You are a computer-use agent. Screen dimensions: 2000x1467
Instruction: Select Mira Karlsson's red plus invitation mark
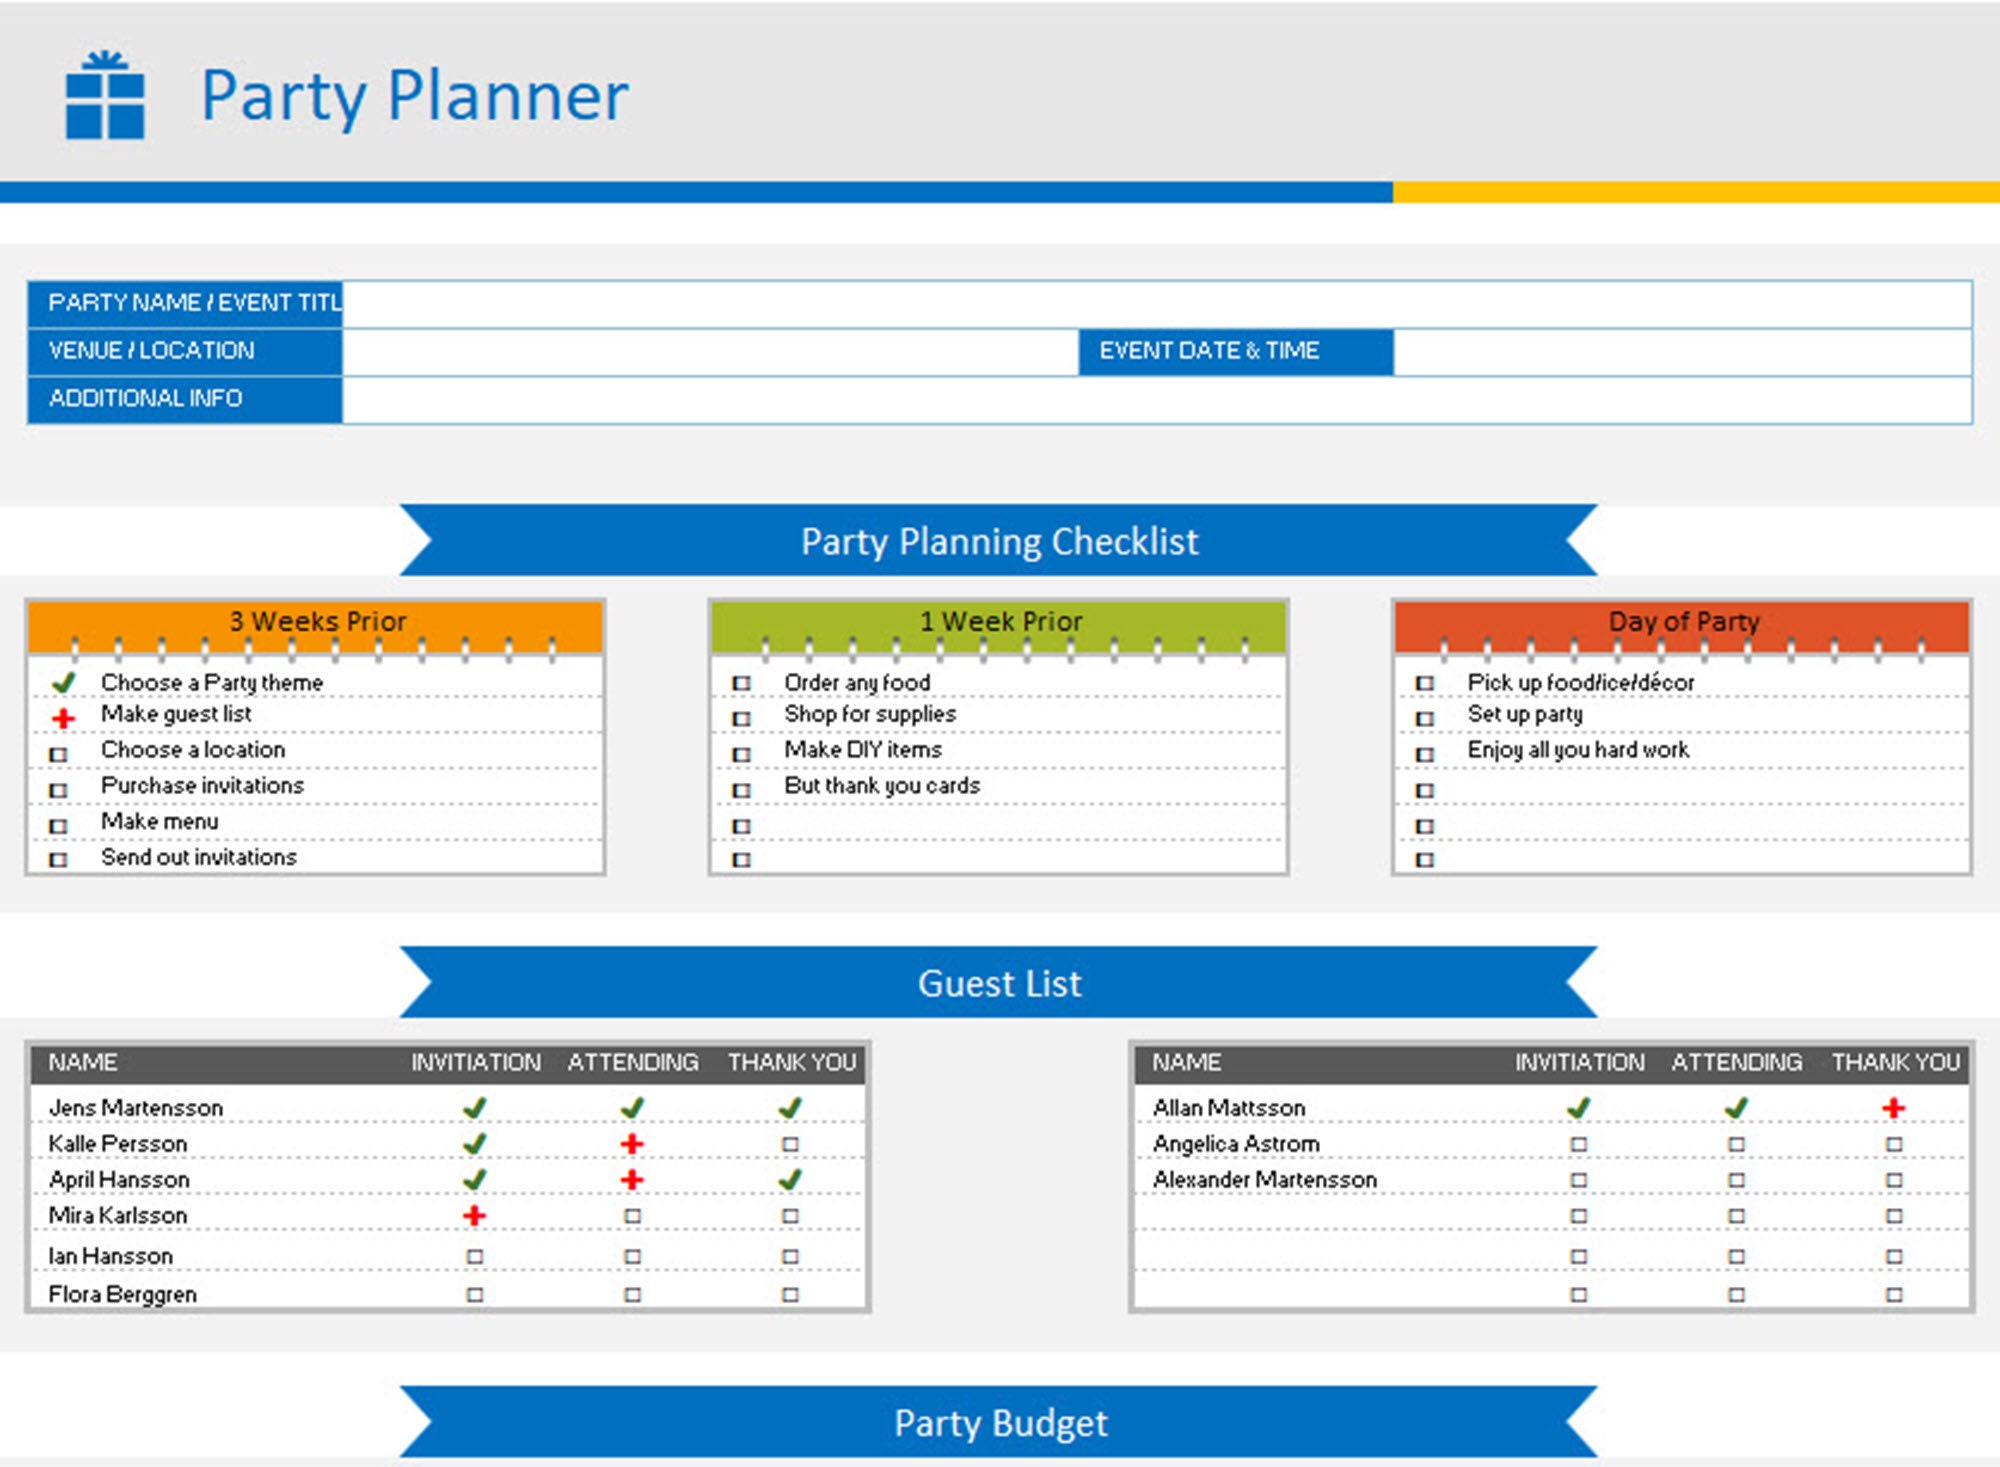(475, 1215)
